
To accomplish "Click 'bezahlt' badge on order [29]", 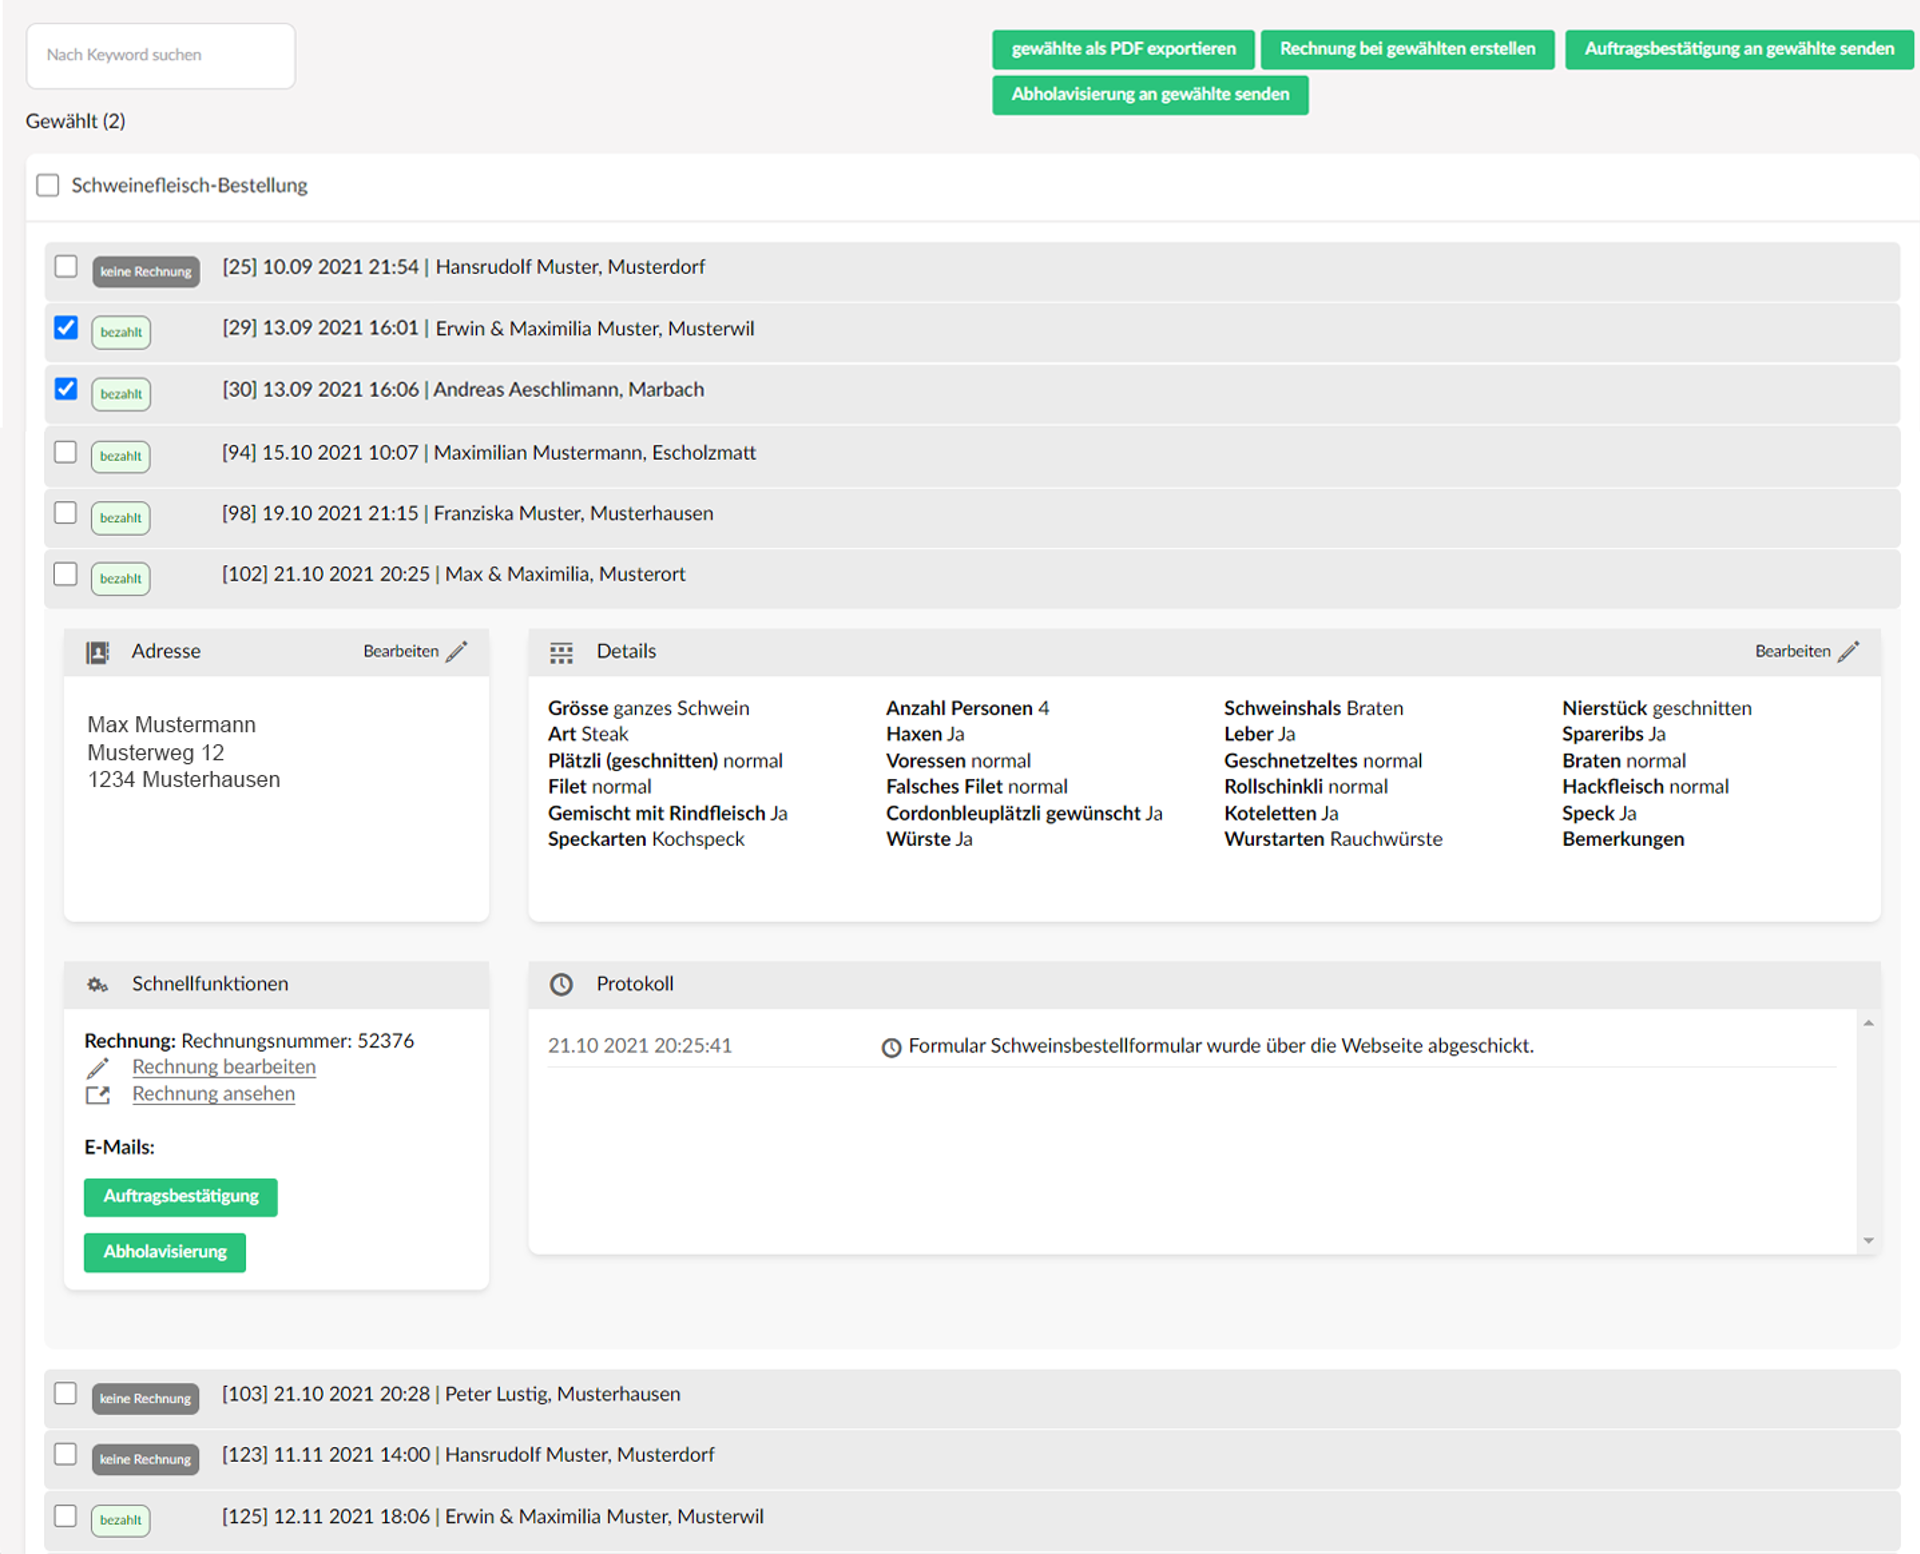I will point(121,333).
